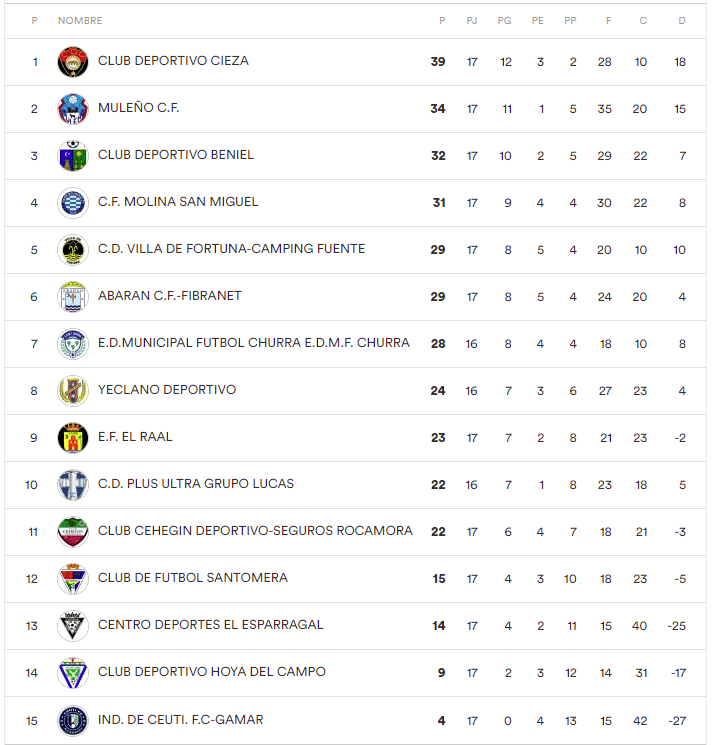Click the PG column header
Screen dimensions: 714x745
tap(505, 21)
